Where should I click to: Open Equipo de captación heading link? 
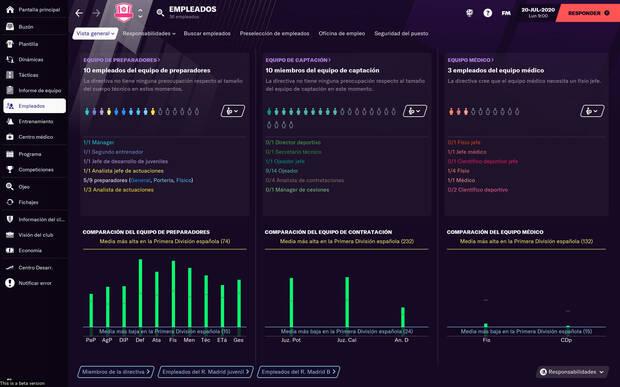pos(298,60)
